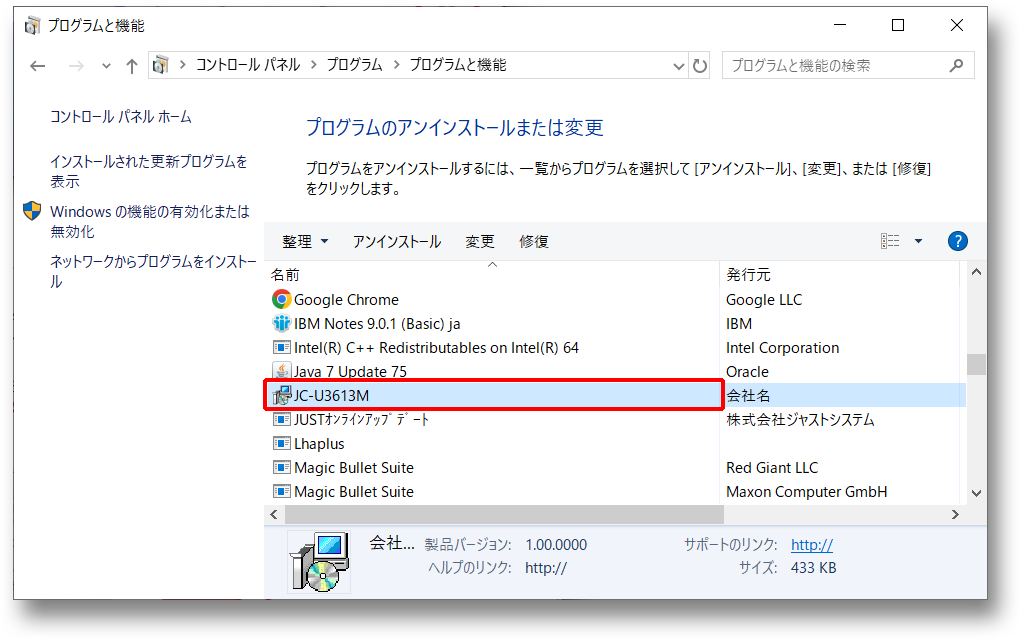Click the address bar Control Panel icon

pos(160,65)
